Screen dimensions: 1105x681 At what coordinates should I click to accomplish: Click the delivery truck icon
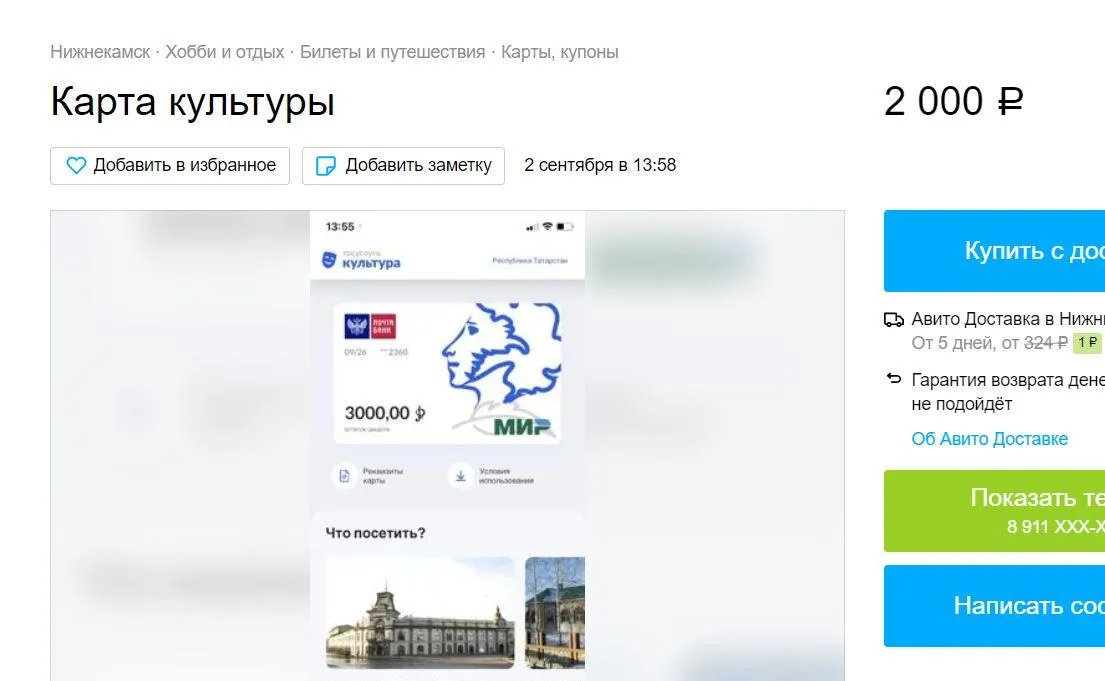(894, 320)
